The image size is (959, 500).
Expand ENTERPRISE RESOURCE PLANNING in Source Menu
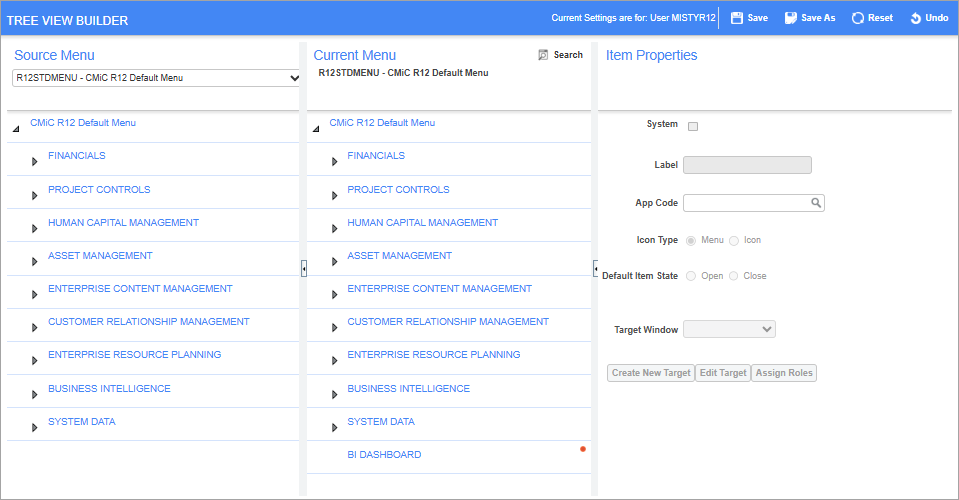pyautogui.click(x=34, y=361)
